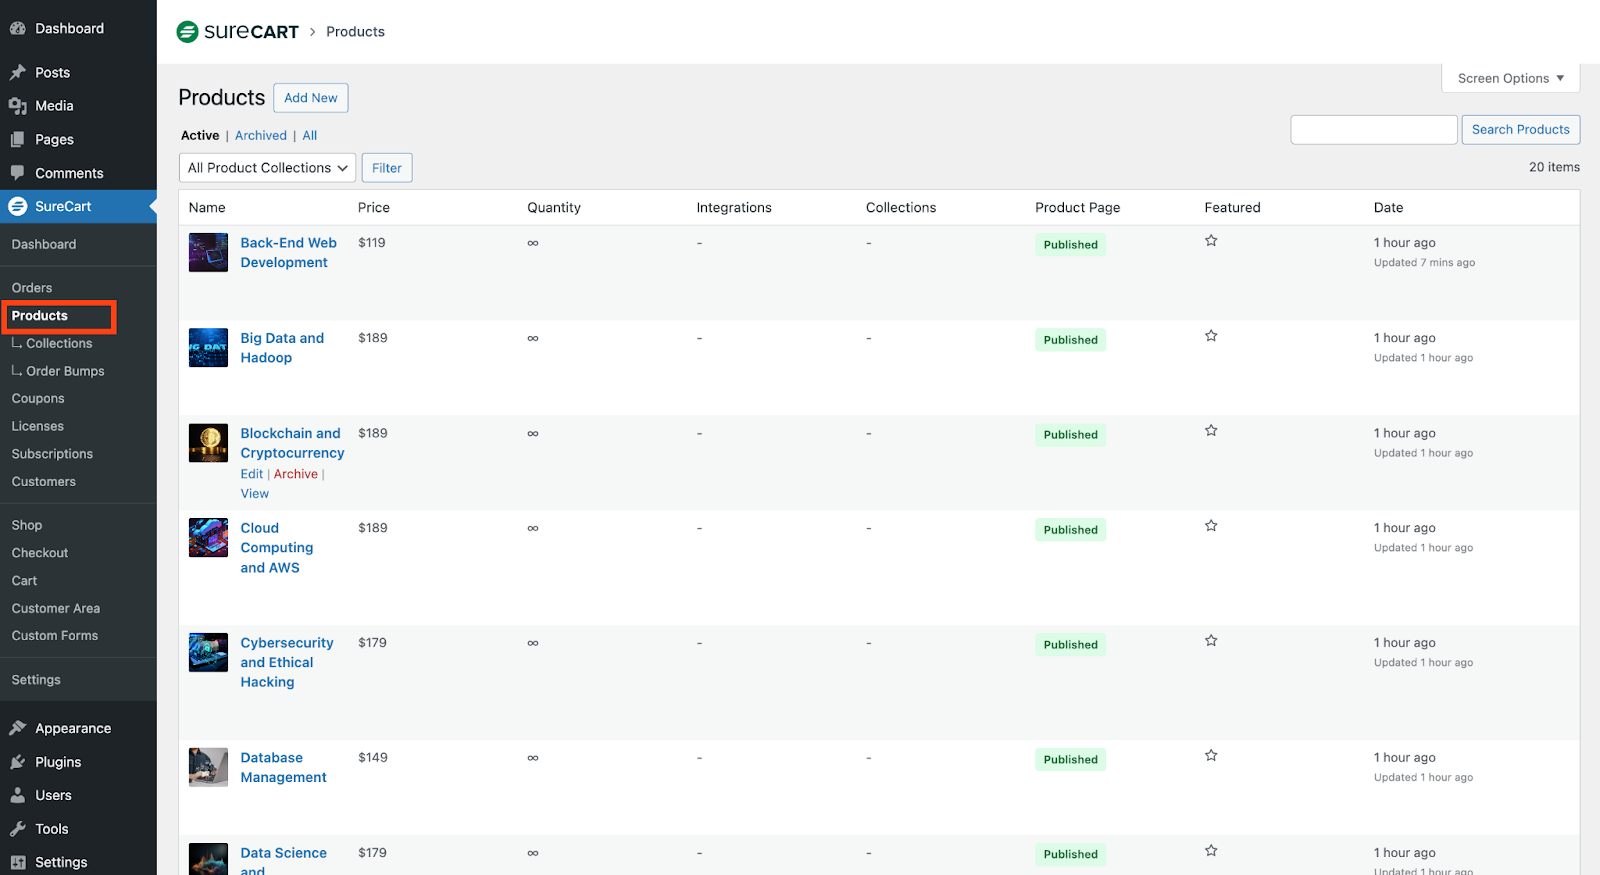Expand Screen Options panel

tap(1510, 78)
